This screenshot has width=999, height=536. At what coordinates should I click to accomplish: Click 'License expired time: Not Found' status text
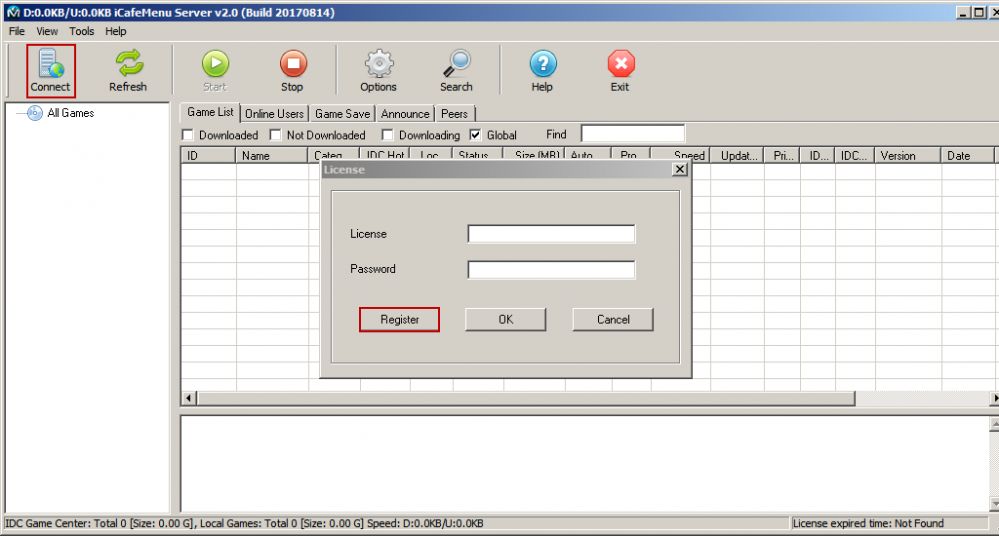pos(868,523)
